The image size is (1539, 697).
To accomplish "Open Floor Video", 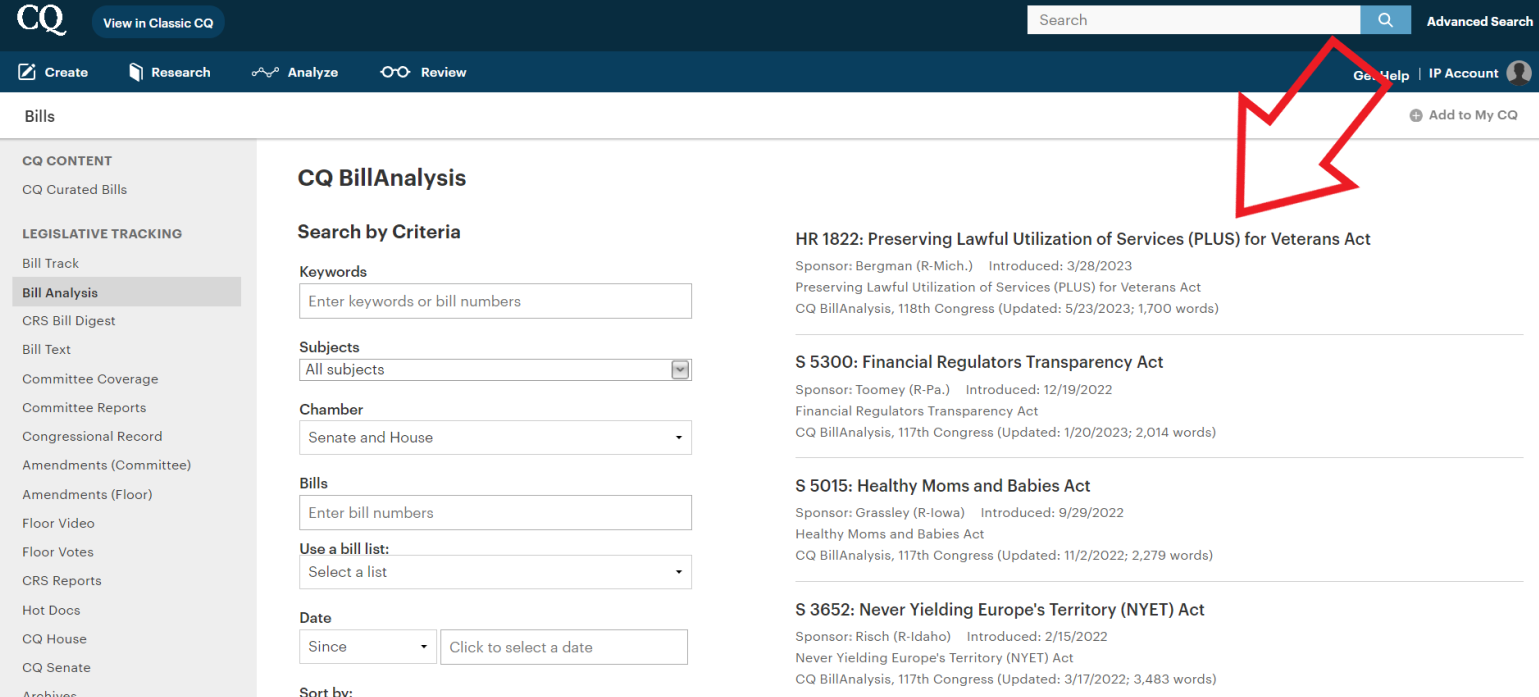I will [x=58, y=523].
